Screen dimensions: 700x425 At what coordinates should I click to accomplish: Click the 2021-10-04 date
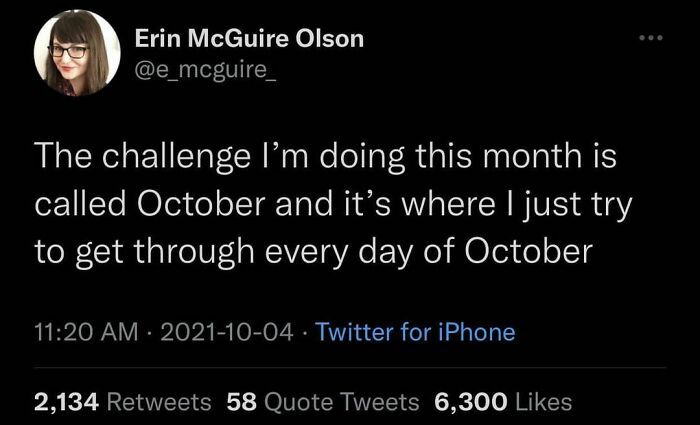226,331
